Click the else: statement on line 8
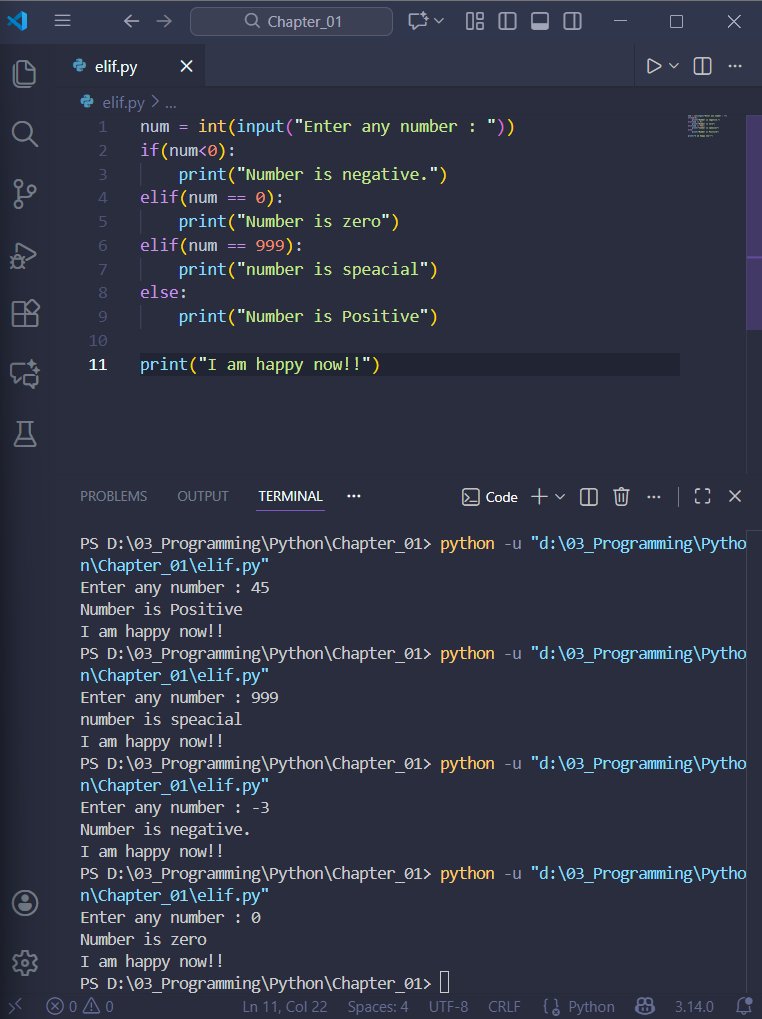Viewport: 762px width, 1019px height. click(x=163, y=293)
